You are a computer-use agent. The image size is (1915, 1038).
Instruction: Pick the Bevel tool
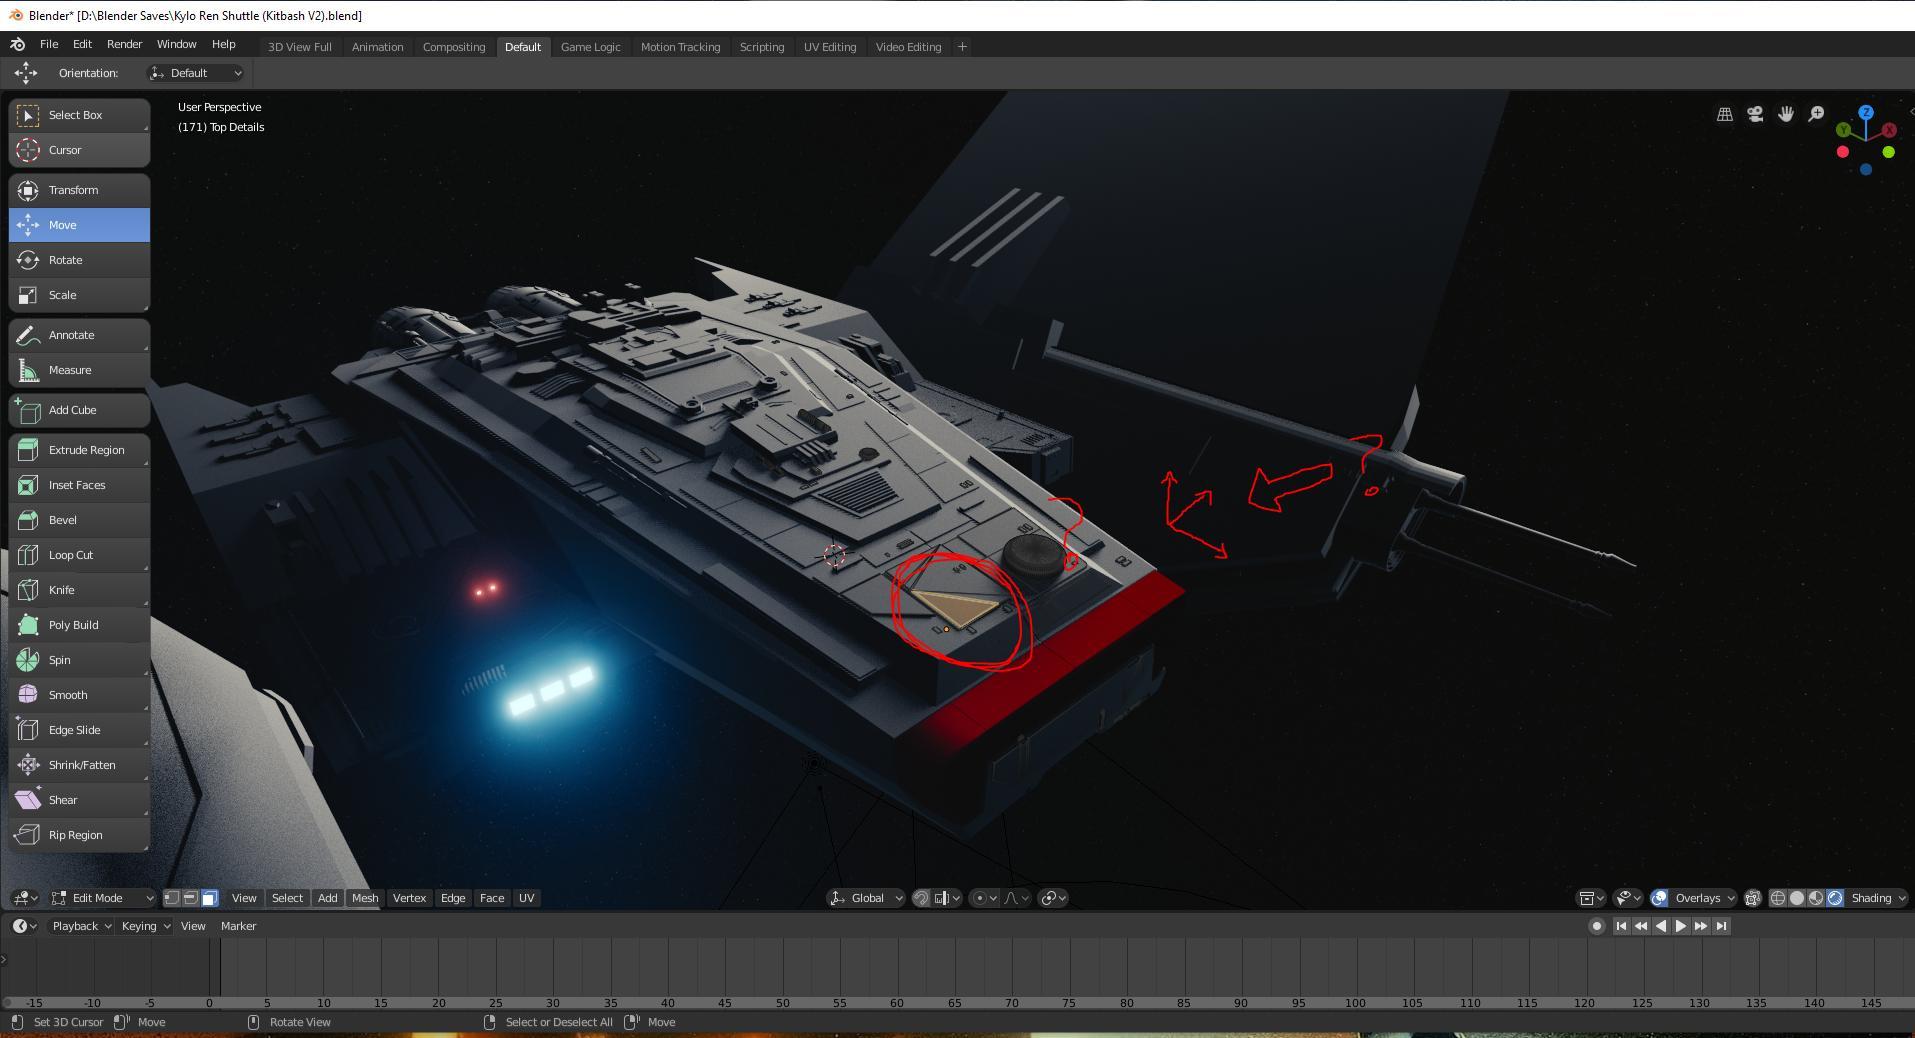pyautogui.click(x=79, y=520)
